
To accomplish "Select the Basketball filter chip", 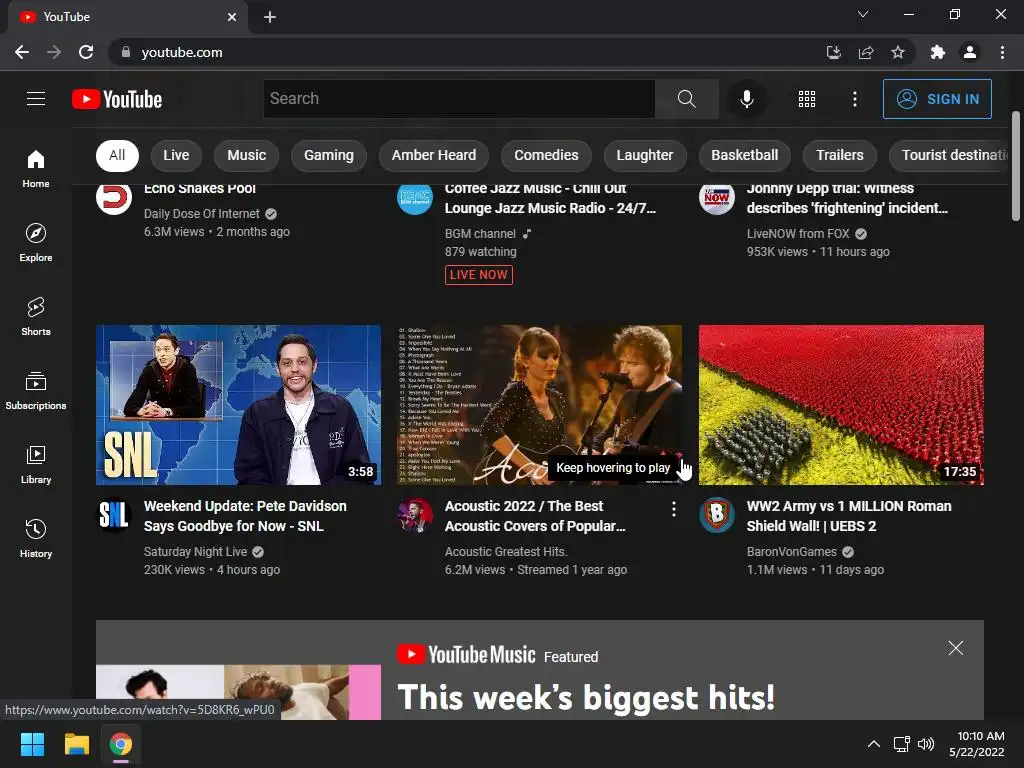I will click(744, 155).
